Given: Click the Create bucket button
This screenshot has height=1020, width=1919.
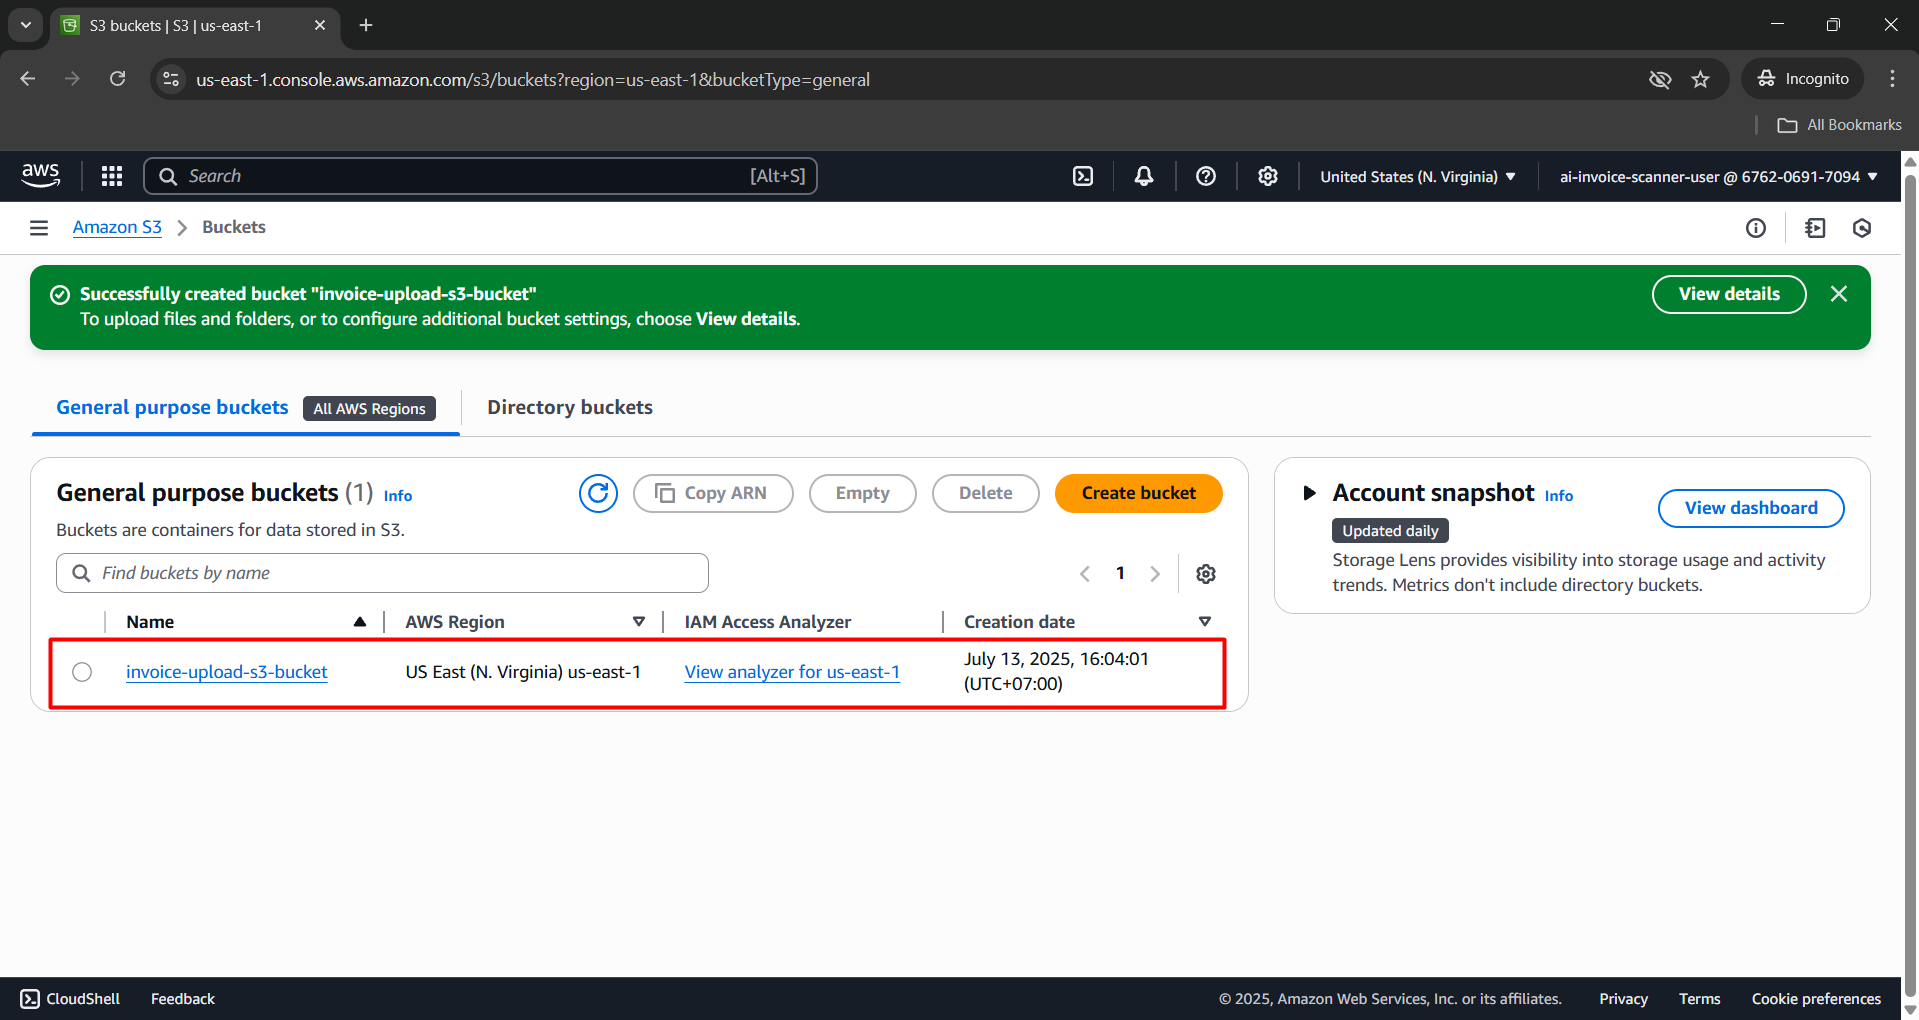Looking at the screenshot, I should 1138,493.
